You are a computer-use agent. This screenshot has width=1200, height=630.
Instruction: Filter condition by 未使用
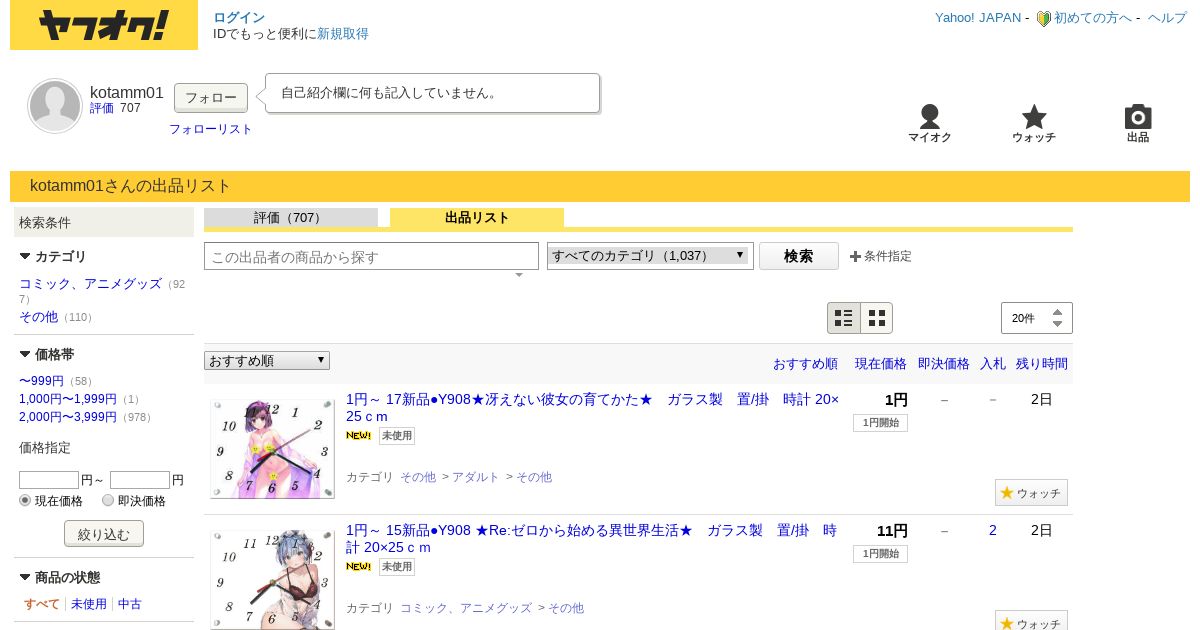[89, 604]
